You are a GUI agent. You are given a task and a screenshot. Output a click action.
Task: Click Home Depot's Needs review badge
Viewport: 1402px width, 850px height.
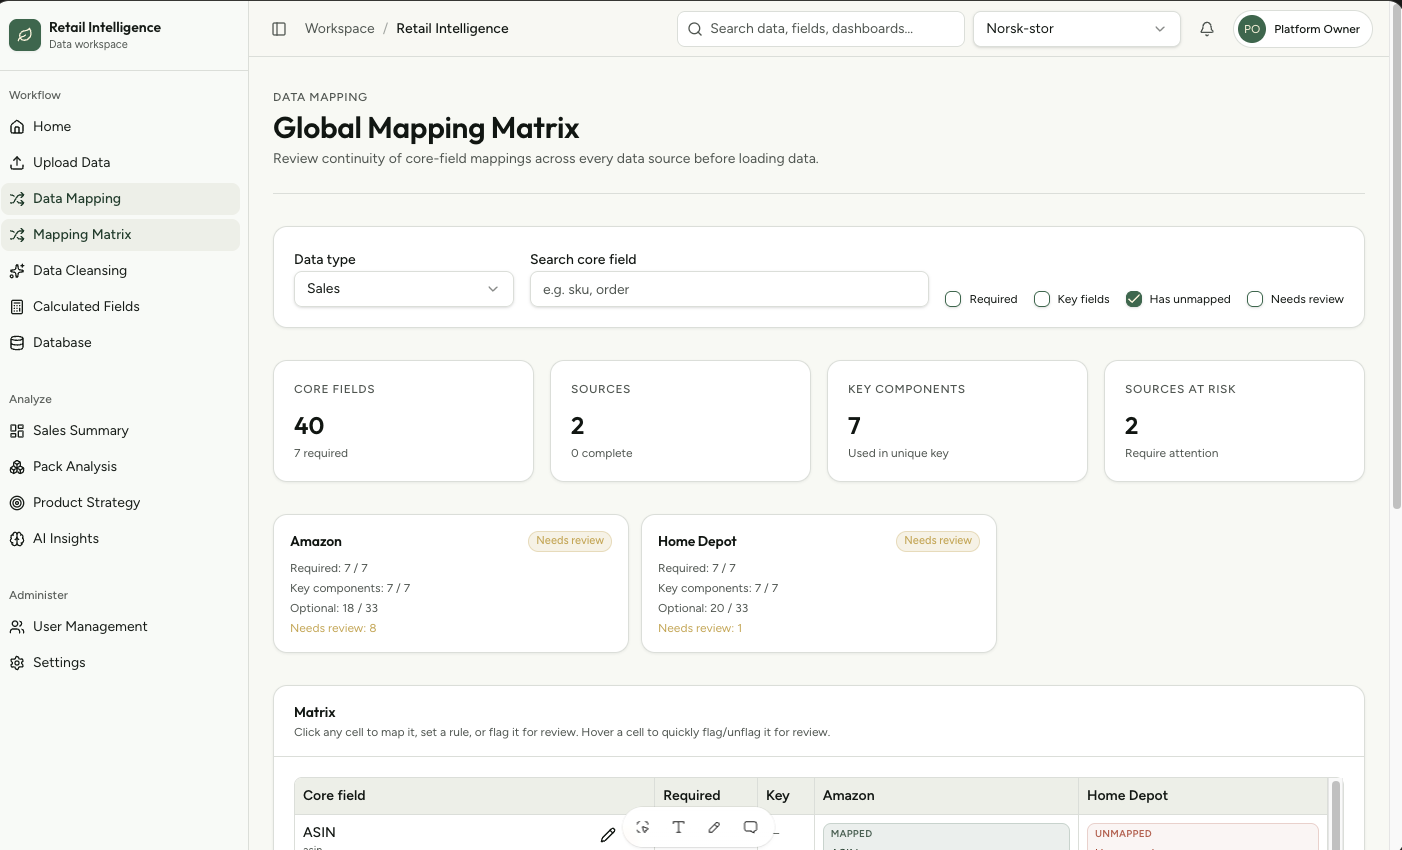coord(938,541)
